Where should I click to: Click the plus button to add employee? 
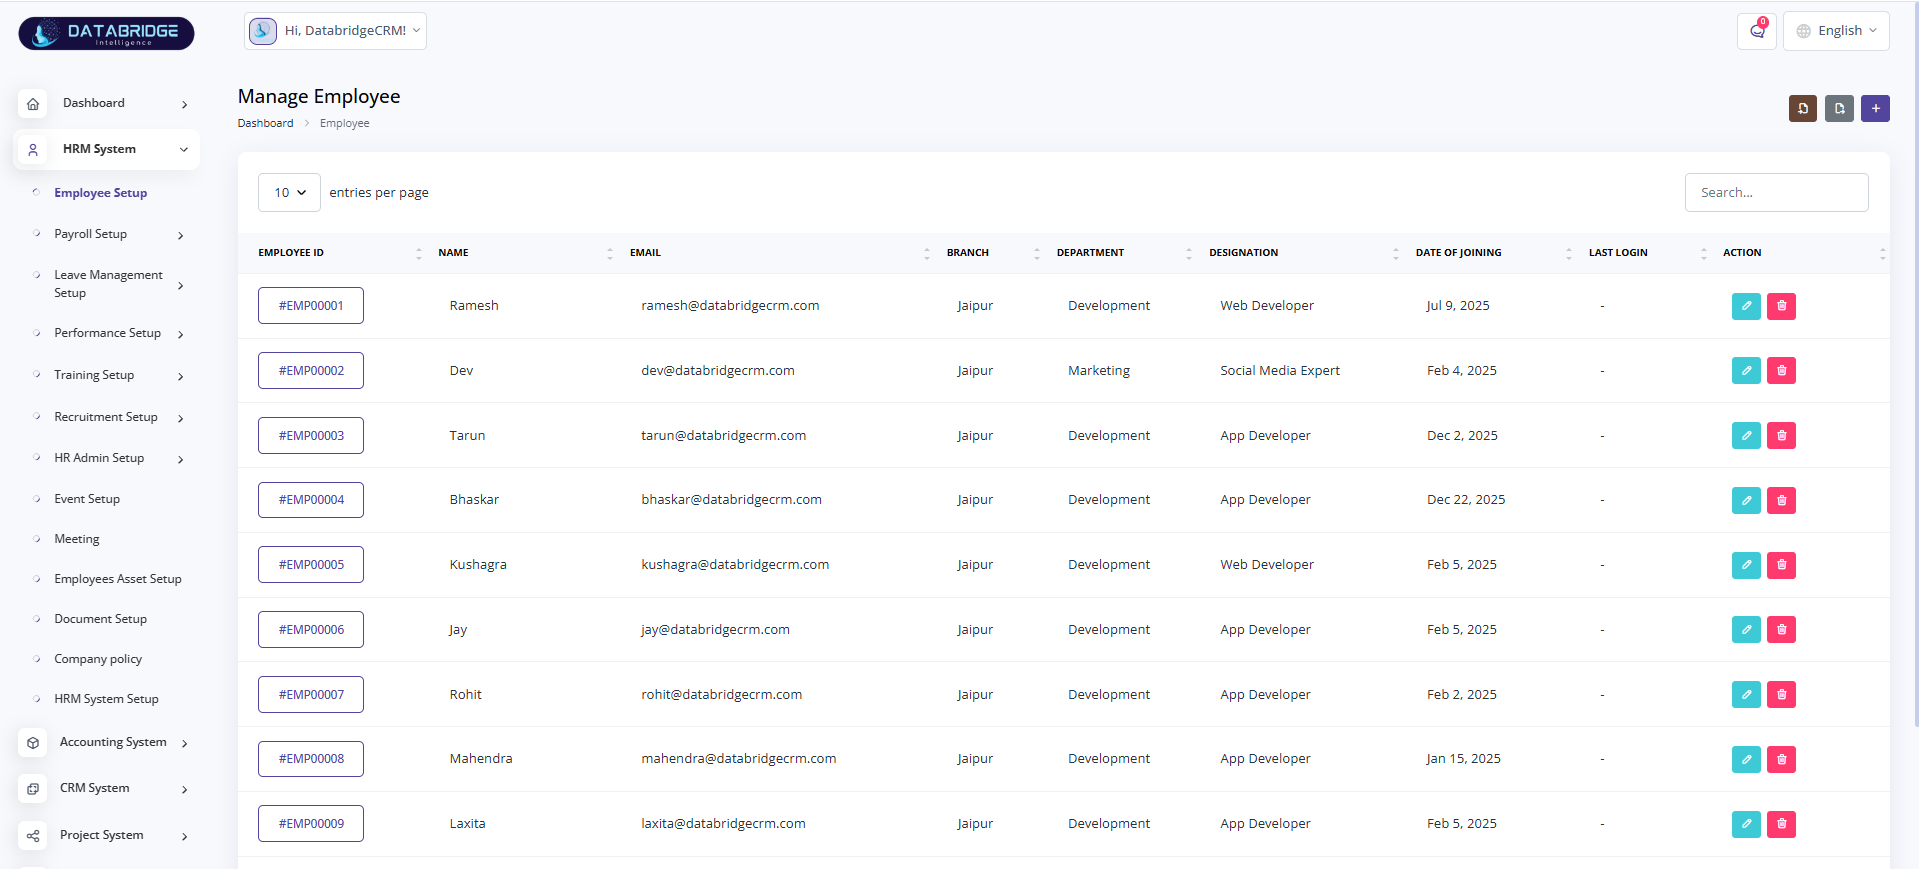(x=1876, y=108)
